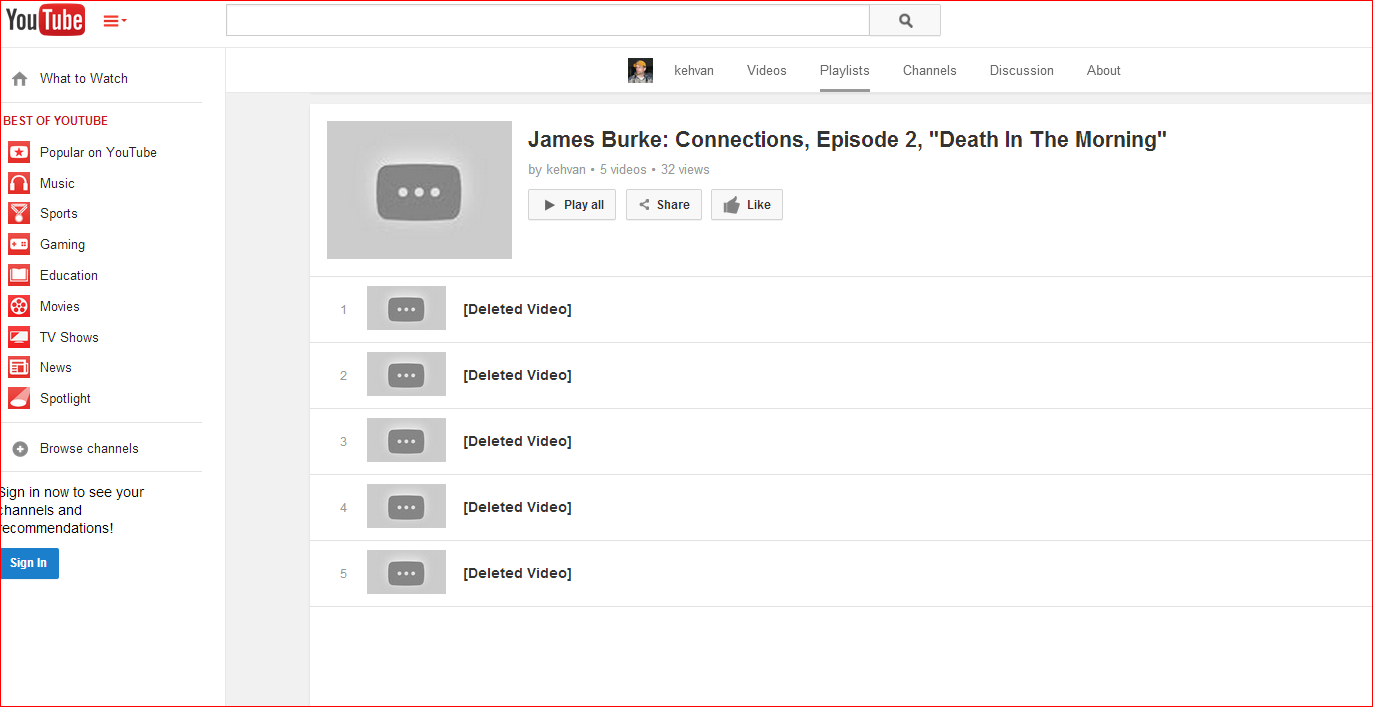Click the Popular on YouTube star icon
Viewport: 1373px width, 707px height.
tap(19, 152)
